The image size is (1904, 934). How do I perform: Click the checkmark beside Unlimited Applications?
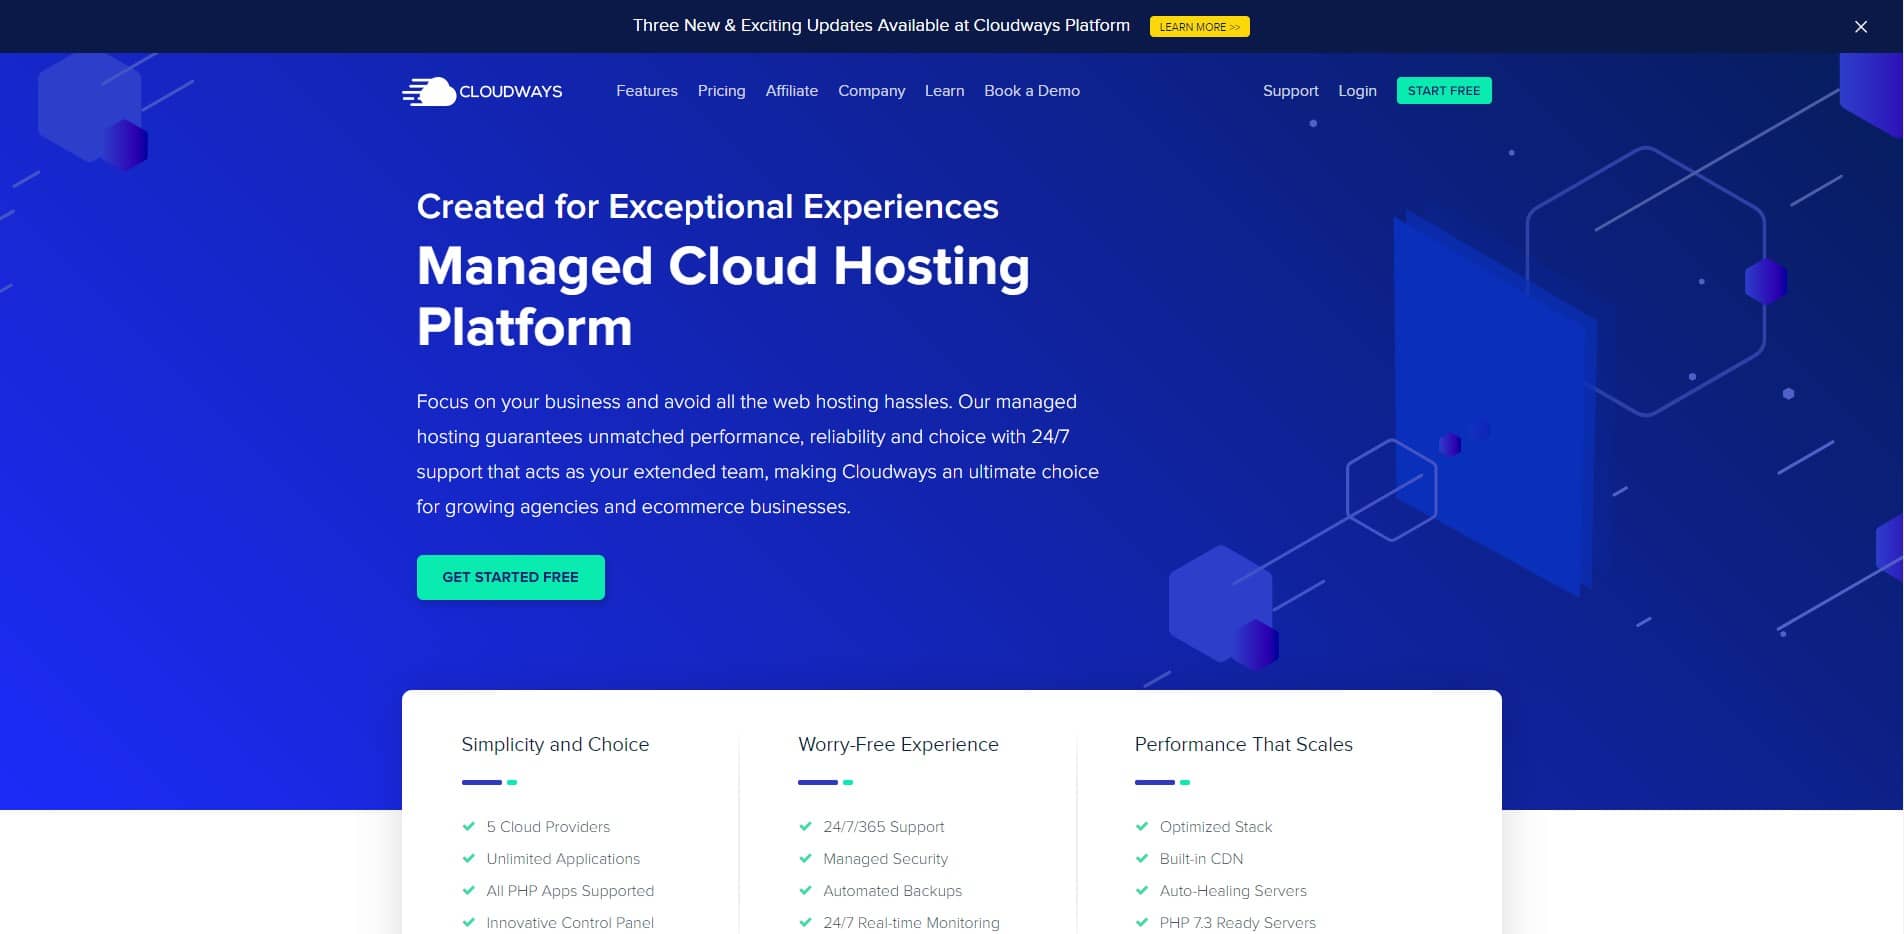point(468,858)
